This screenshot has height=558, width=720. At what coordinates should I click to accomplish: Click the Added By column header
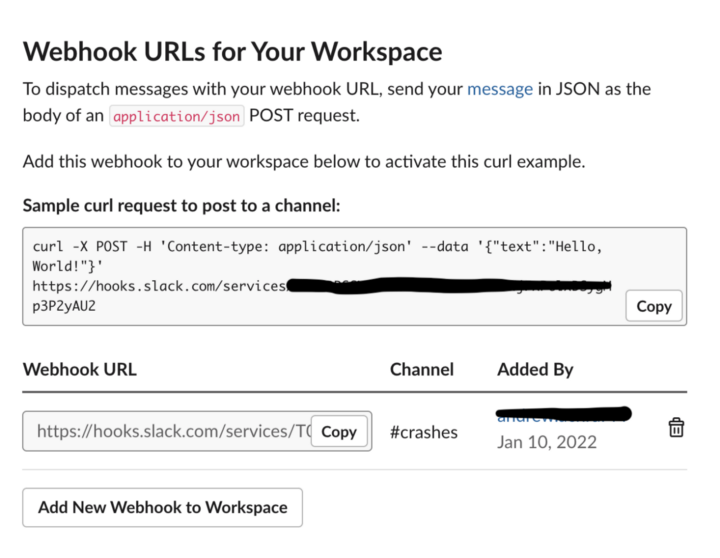point(535,370)
